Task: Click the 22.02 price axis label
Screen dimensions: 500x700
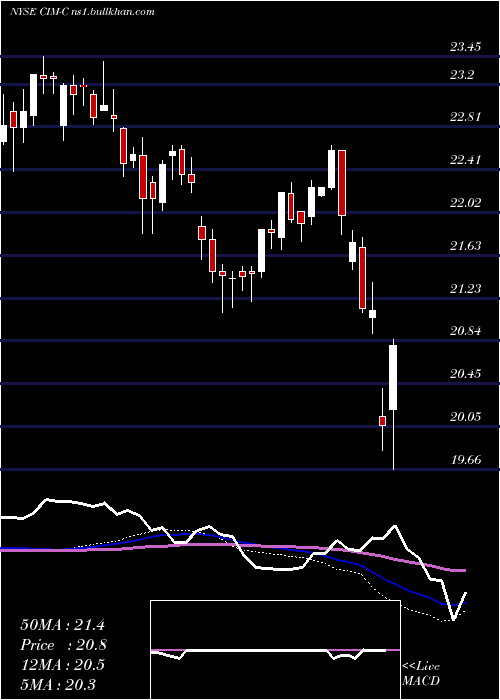Action: point(465,203)
